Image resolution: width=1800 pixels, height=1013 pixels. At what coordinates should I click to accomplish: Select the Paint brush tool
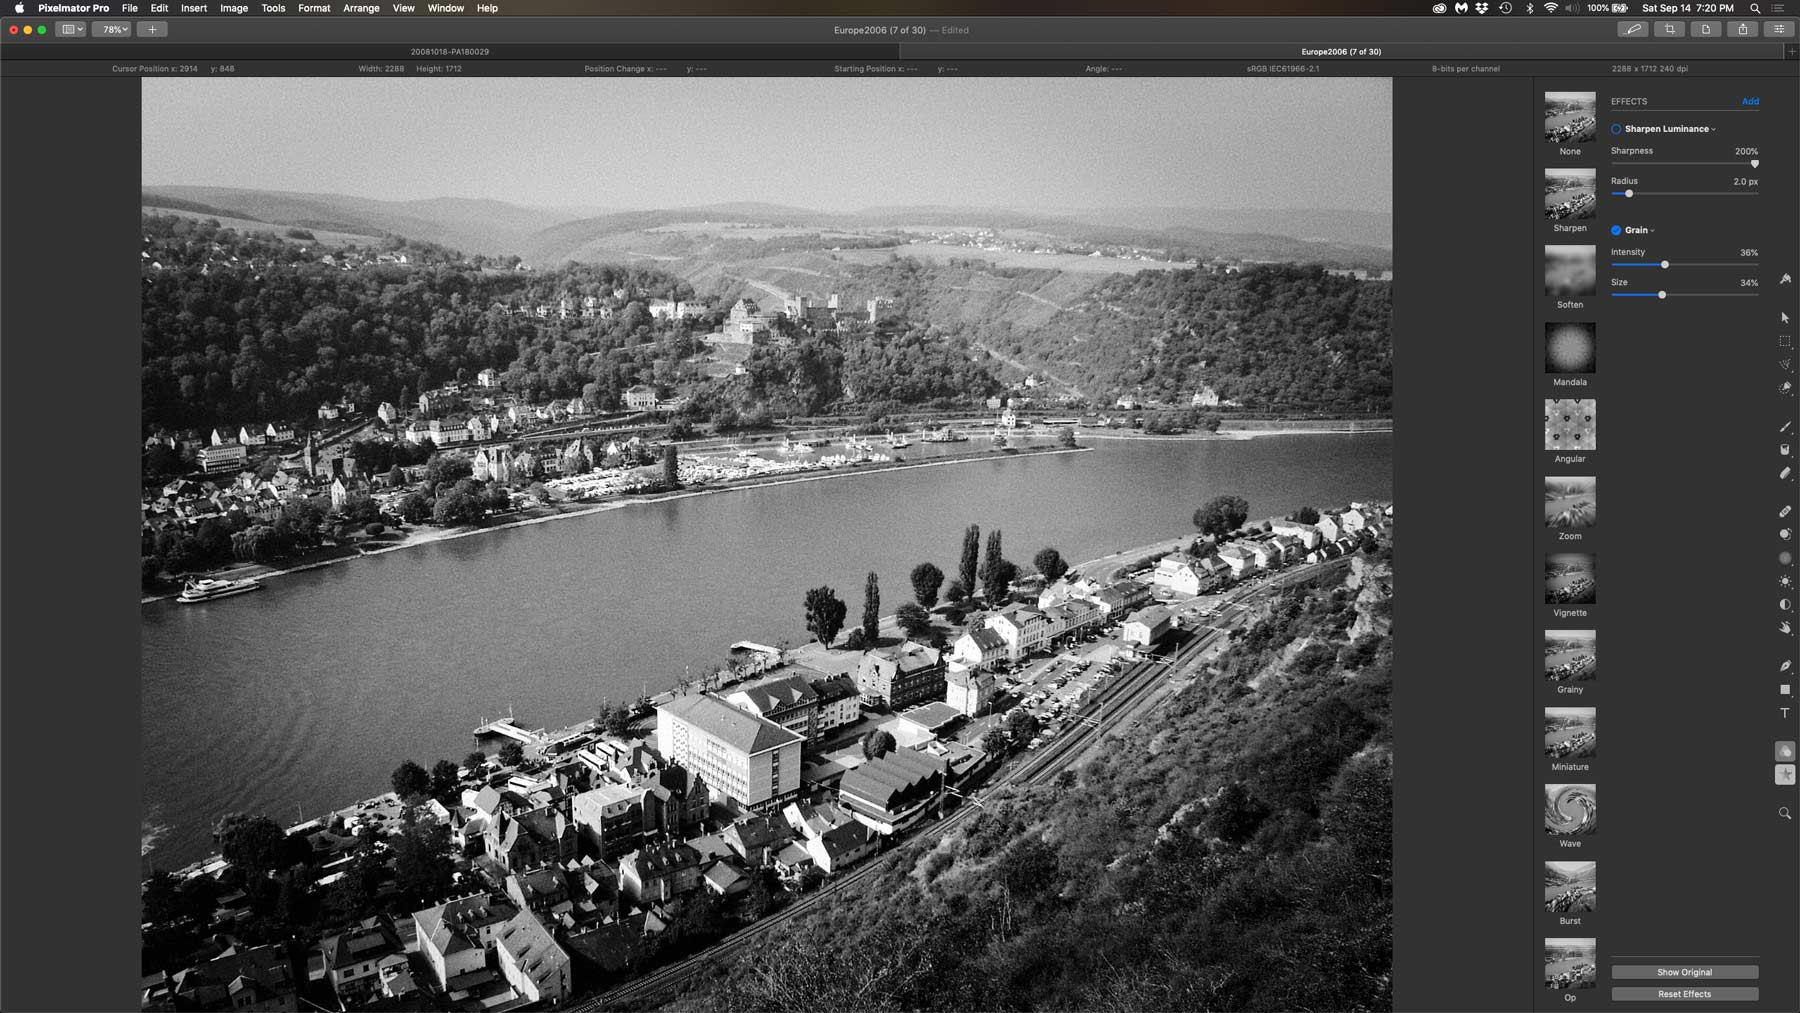(x=1785, y=427)
